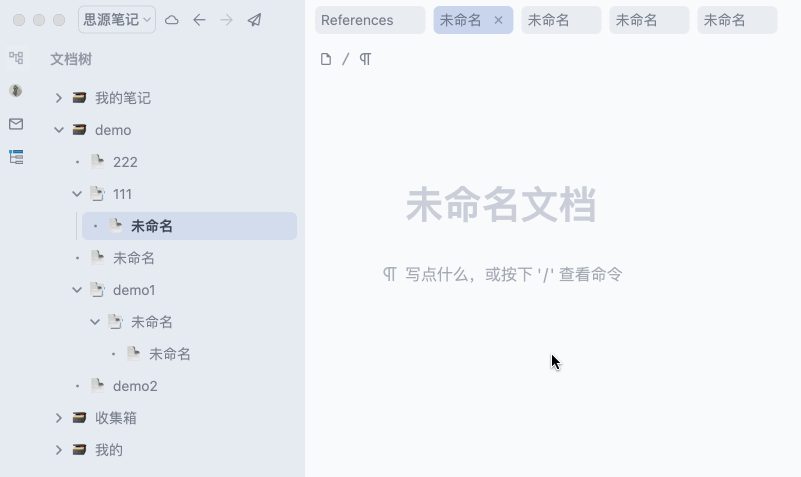Collapse the demo notebook
801x477 pixels.
[x=59, y=130]
